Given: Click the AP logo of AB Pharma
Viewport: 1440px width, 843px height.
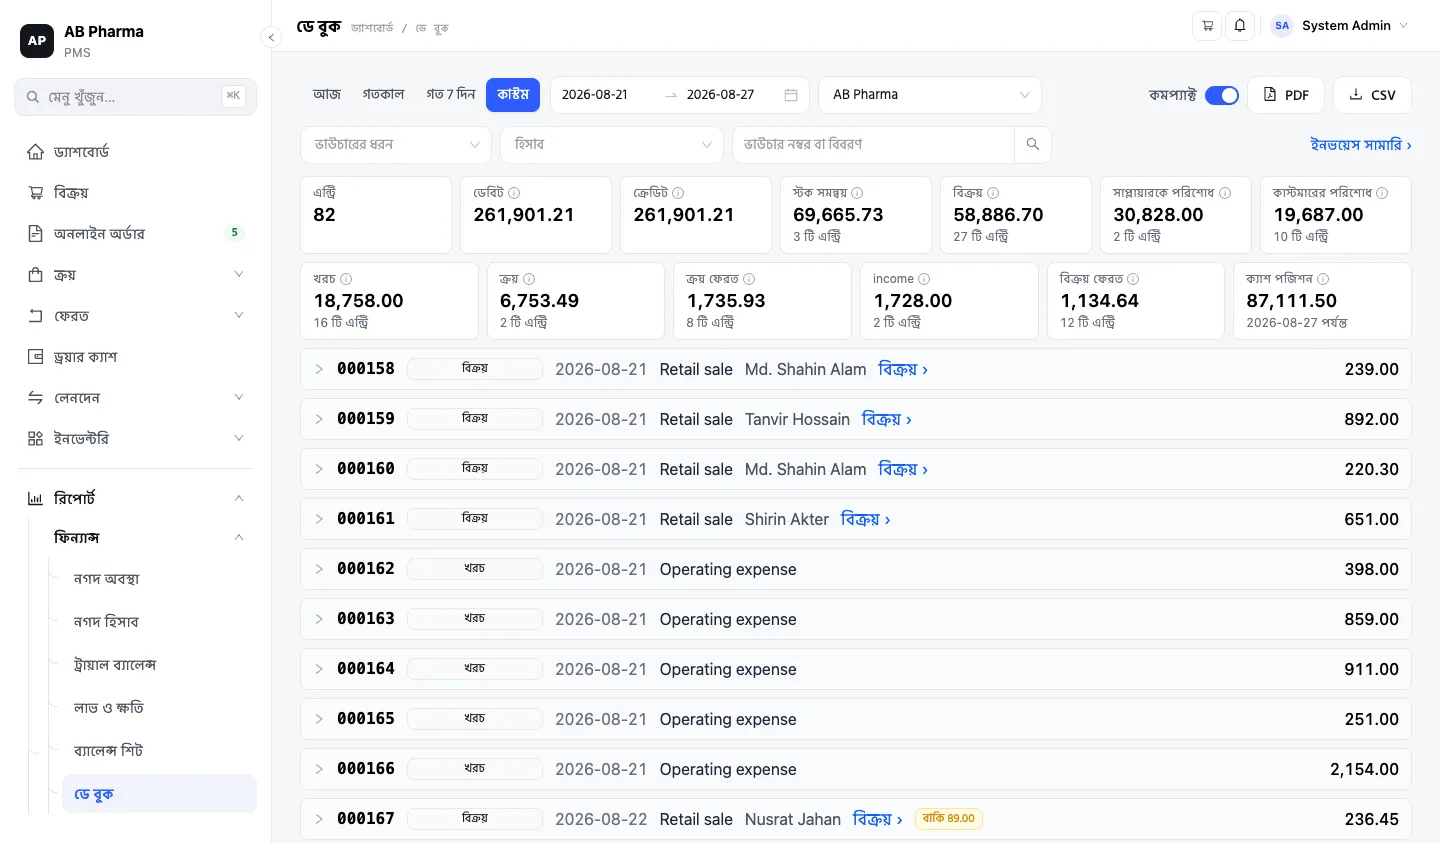Looking at the screenshot, I should tap(37, 41).
